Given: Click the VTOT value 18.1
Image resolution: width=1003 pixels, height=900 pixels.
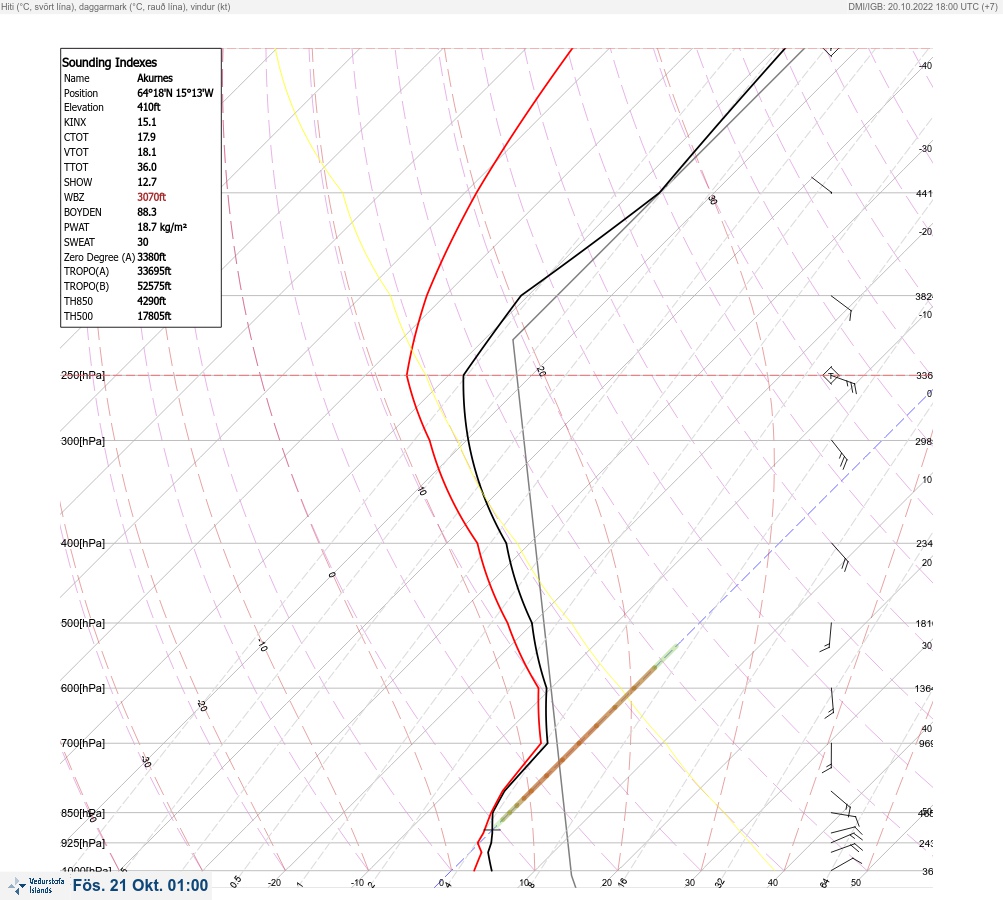Looking at the screenshot, I should 146,152.
